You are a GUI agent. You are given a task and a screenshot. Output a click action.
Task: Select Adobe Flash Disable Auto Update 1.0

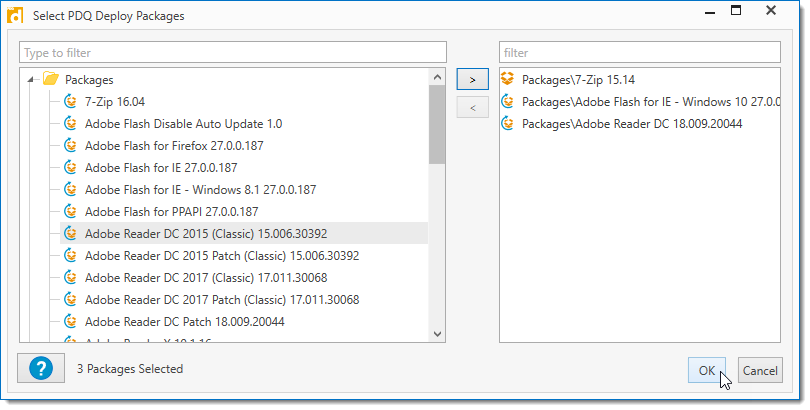[183, 123]
